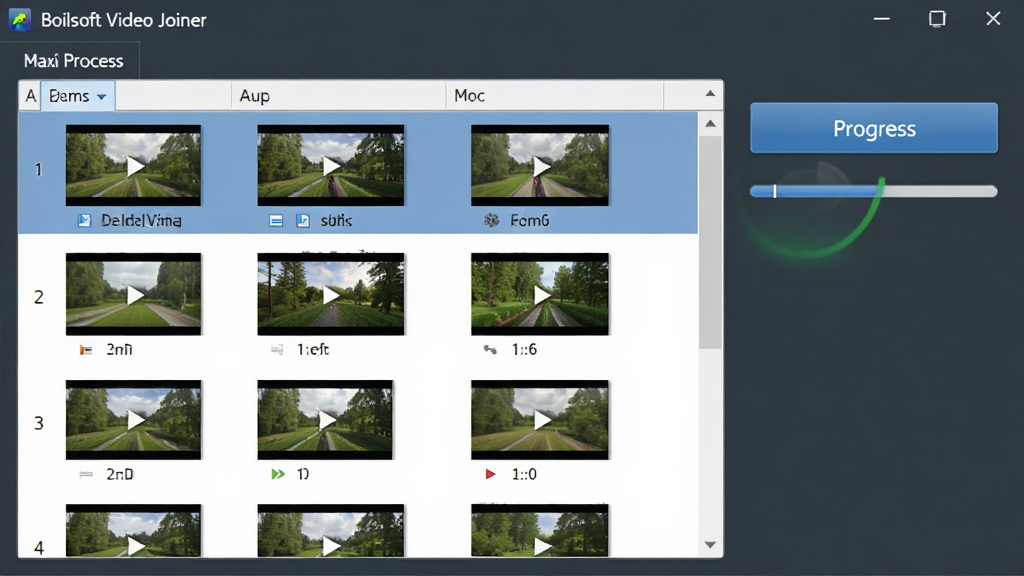Click the scroll-down arrow of the list scrollbar

(x=711, y=545)
